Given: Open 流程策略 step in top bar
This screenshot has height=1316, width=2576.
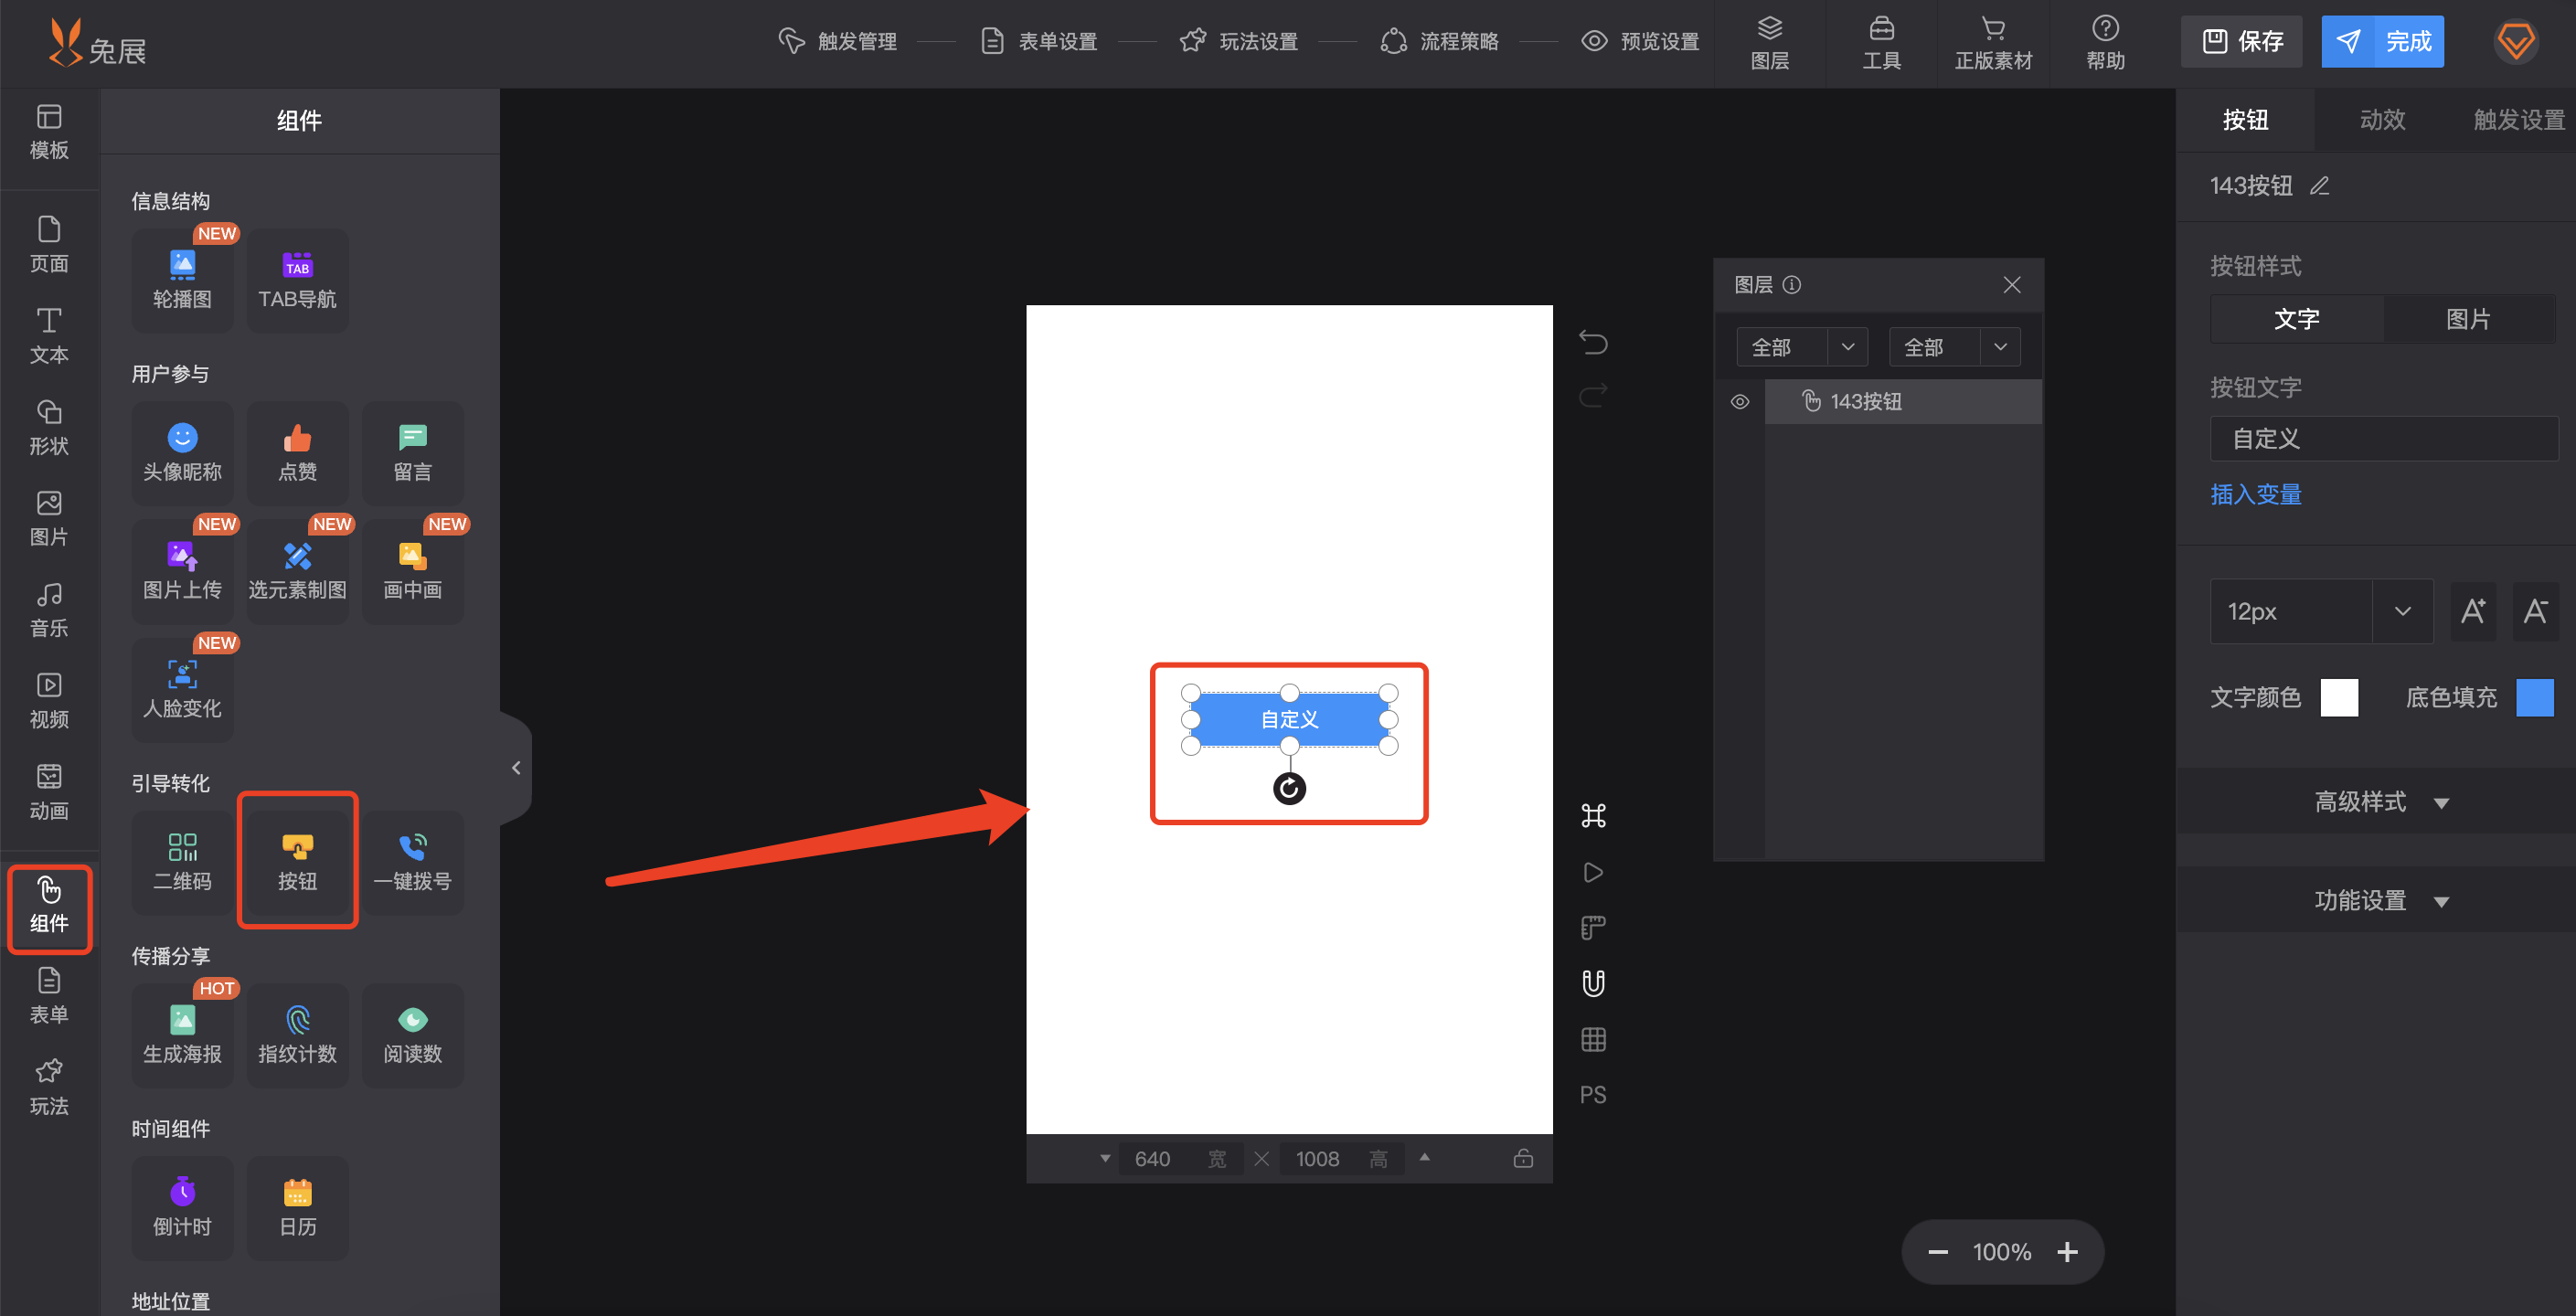Looking at the screenshot, I should pos(1440,41).
